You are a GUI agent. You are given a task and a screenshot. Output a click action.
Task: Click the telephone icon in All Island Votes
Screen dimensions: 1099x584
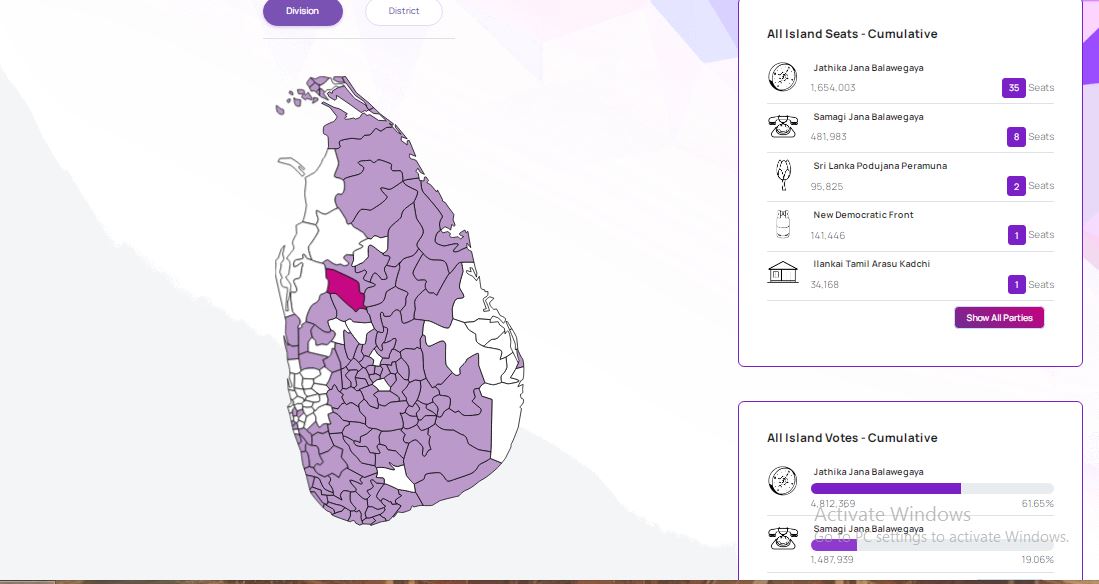(x=782, y=537)
